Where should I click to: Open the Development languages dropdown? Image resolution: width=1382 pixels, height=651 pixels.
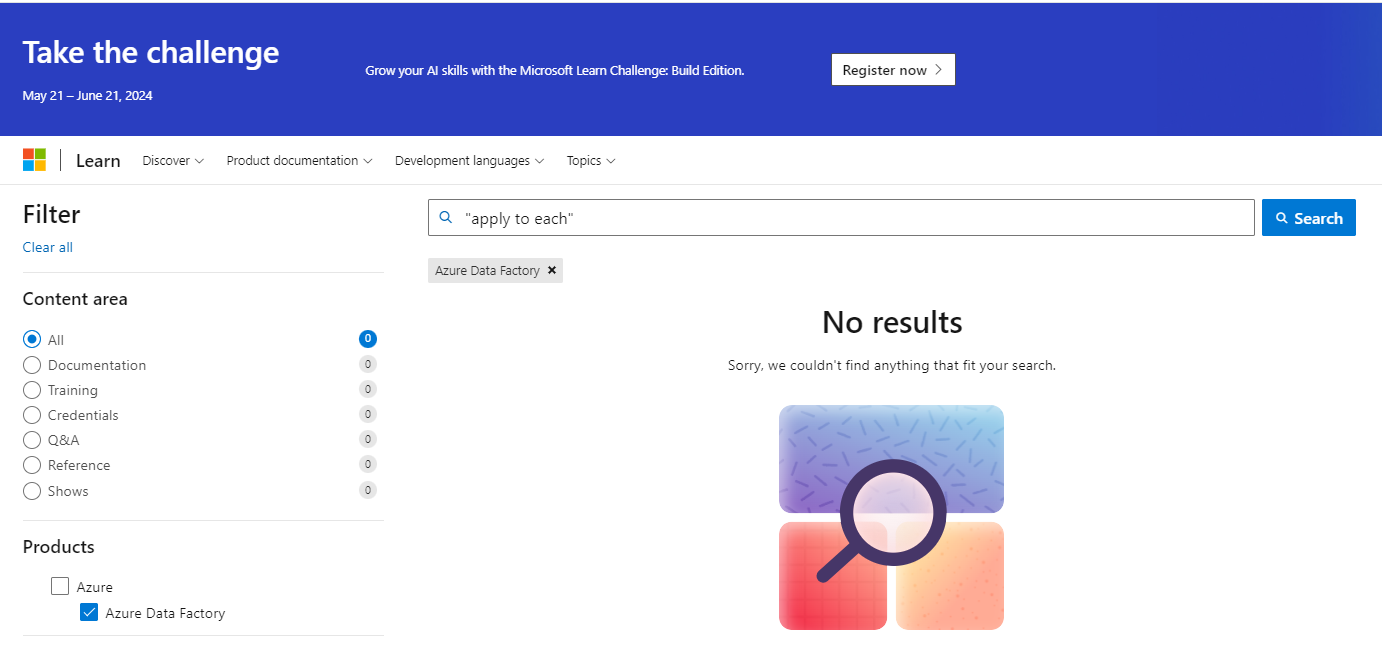[x=468, y=160]
